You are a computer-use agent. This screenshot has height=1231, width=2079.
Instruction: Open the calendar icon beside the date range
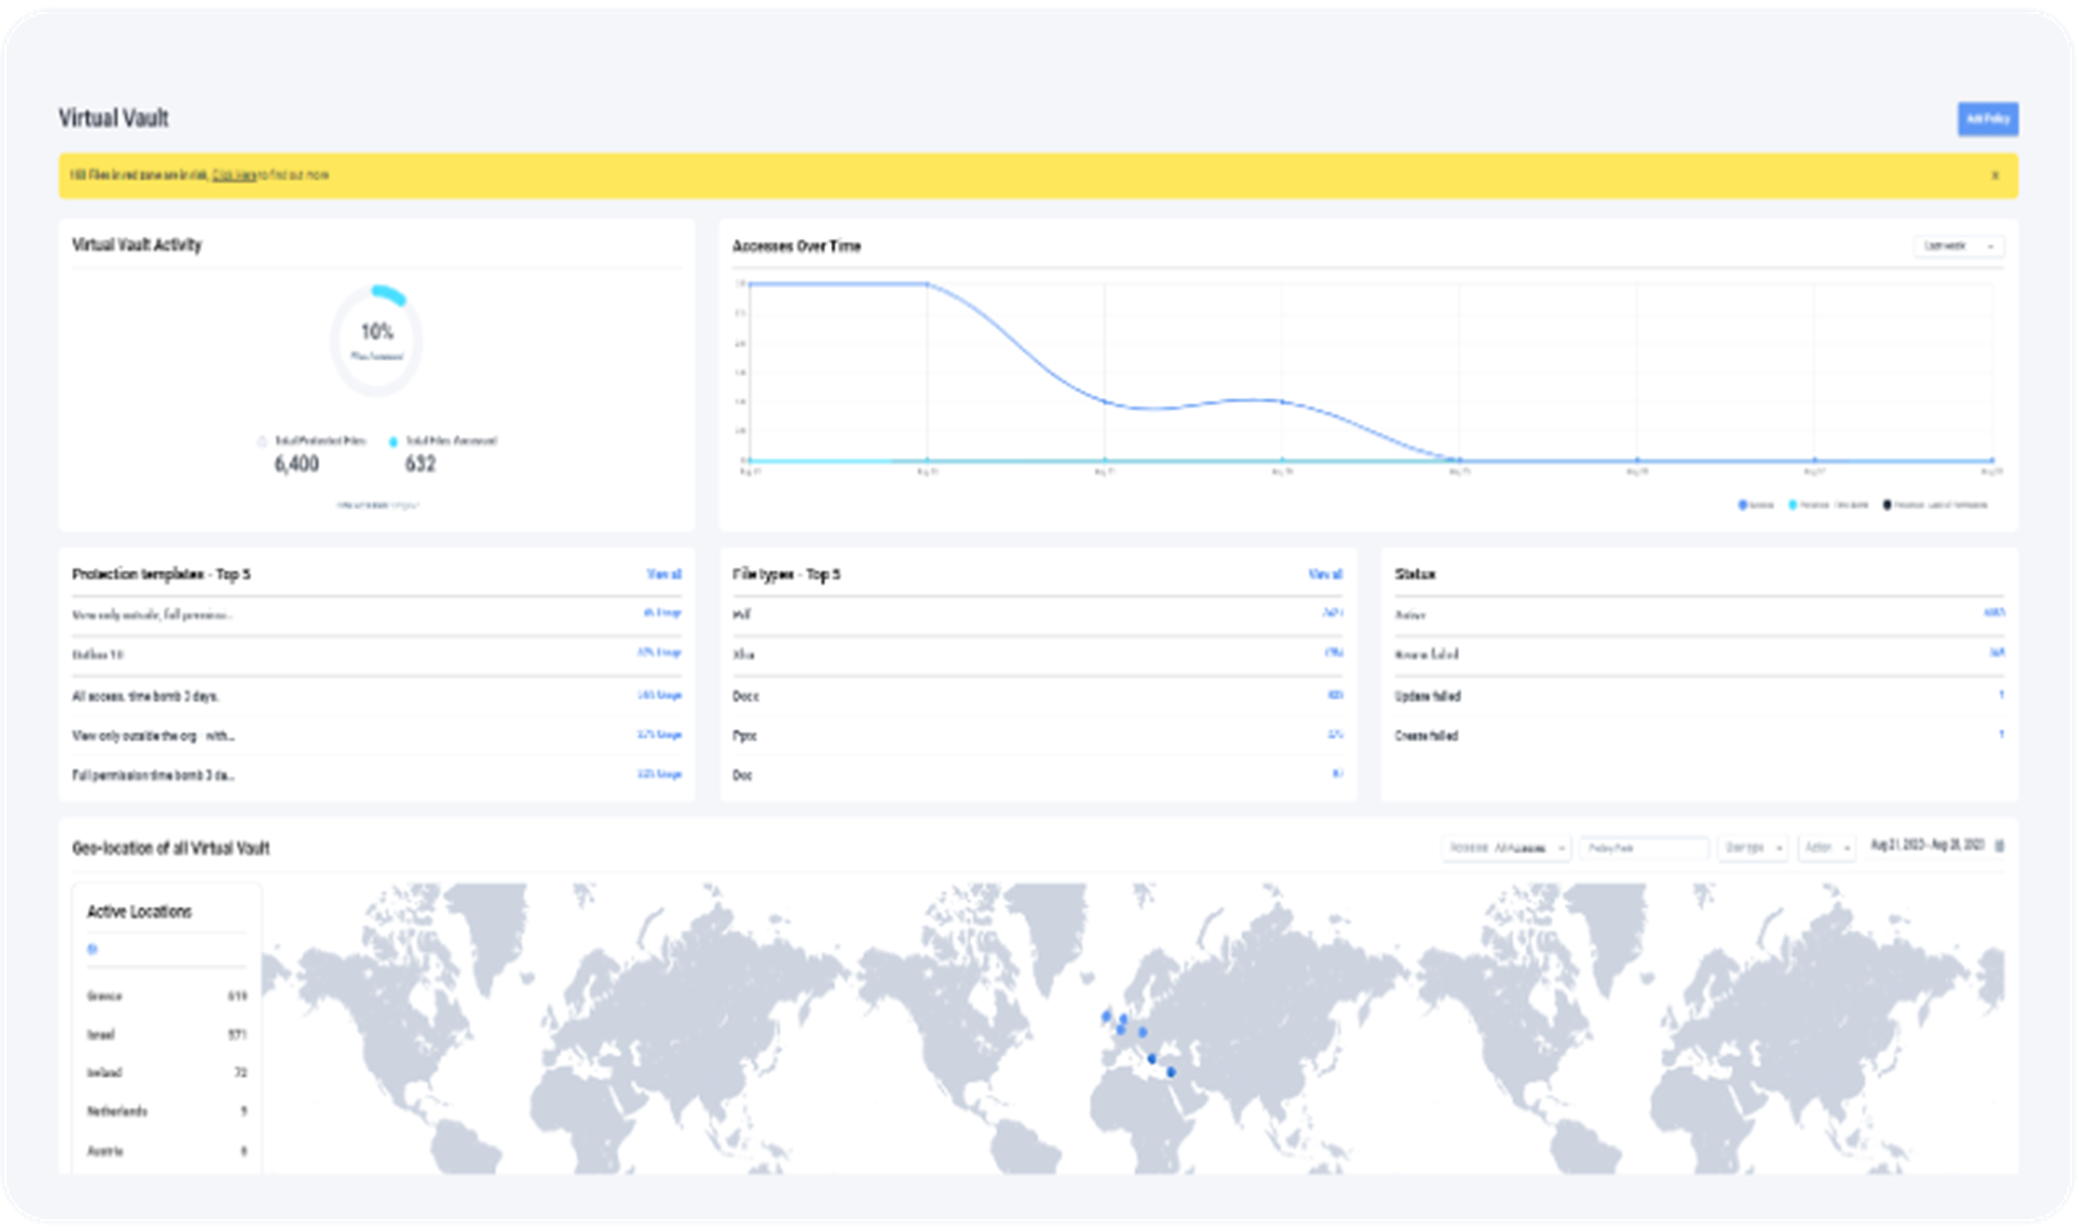pyautogui.click(x=1999, y=846)
